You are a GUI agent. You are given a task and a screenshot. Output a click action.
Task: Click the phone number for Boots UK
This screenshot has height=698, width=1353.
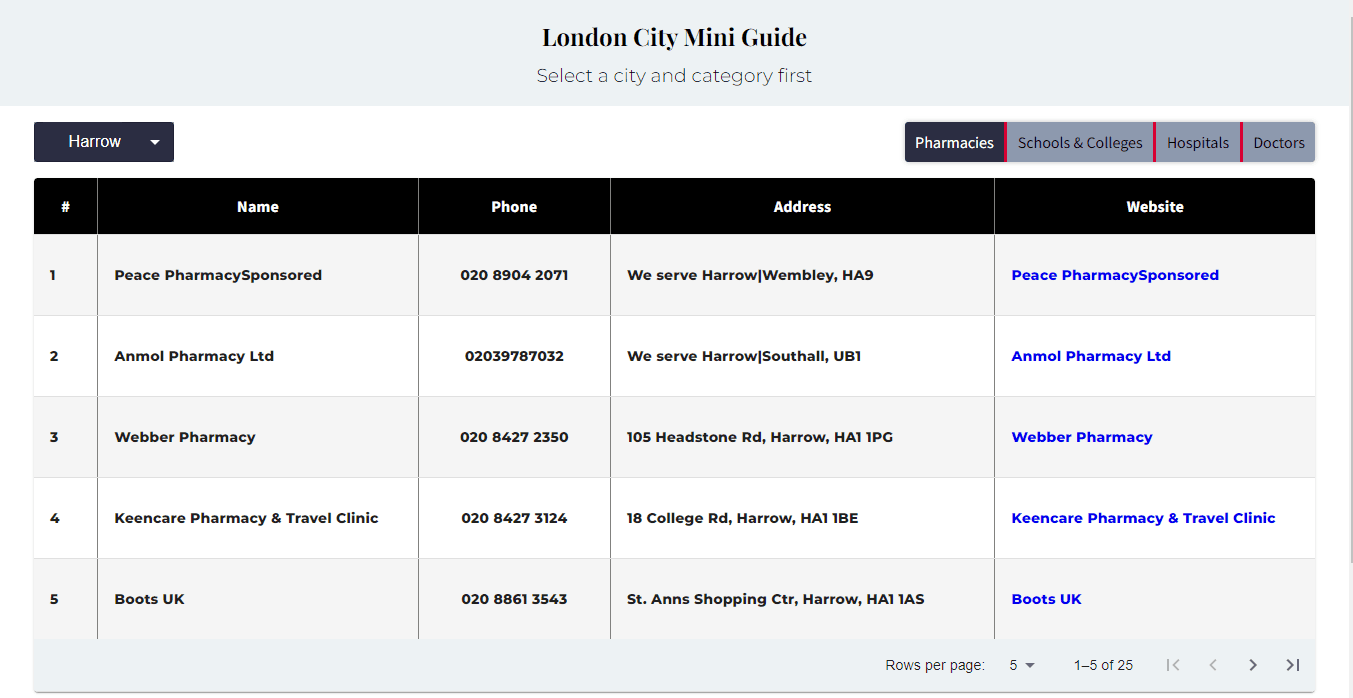pyautogui.click(x=514, y=598)
